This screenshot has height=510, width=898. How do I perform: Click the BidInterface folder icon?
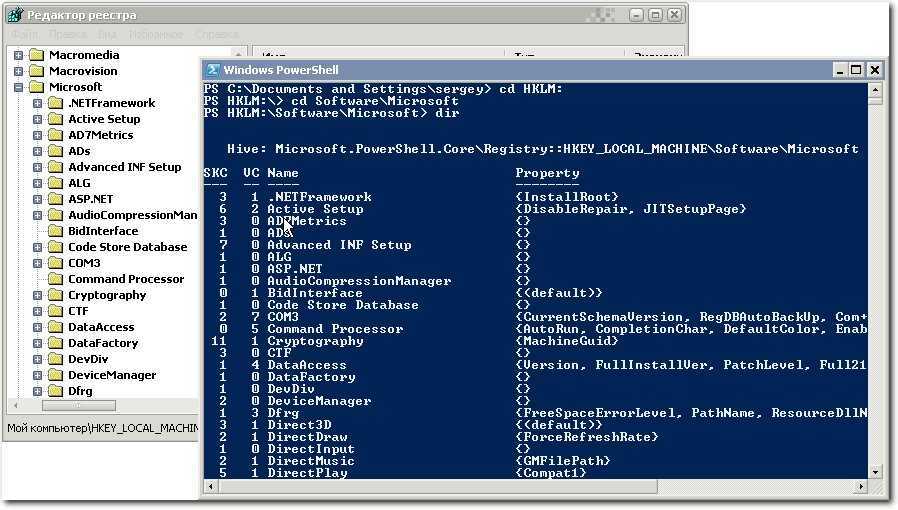55,231
